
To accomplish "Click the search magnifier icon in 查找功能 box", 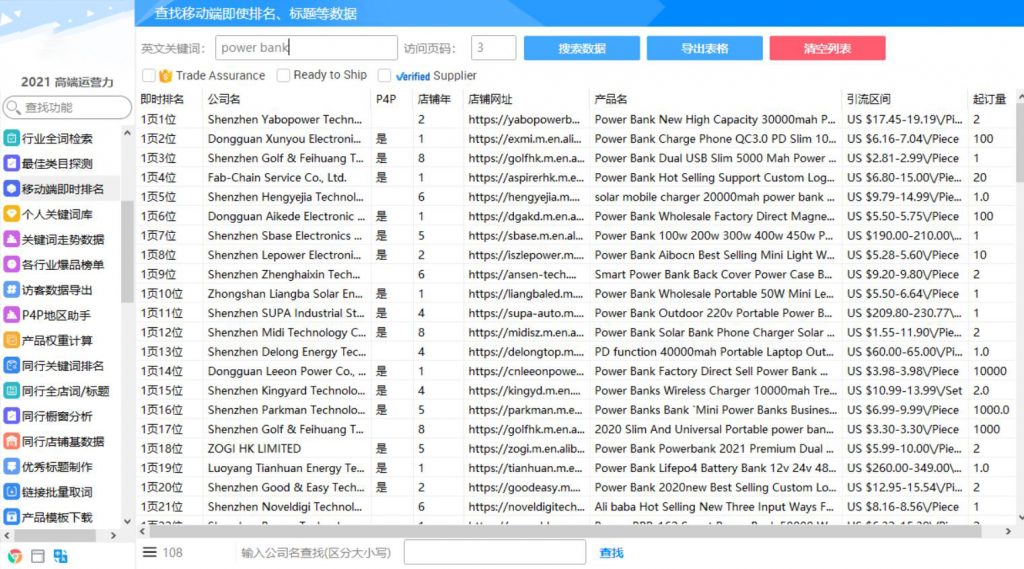I will (13, 107).
